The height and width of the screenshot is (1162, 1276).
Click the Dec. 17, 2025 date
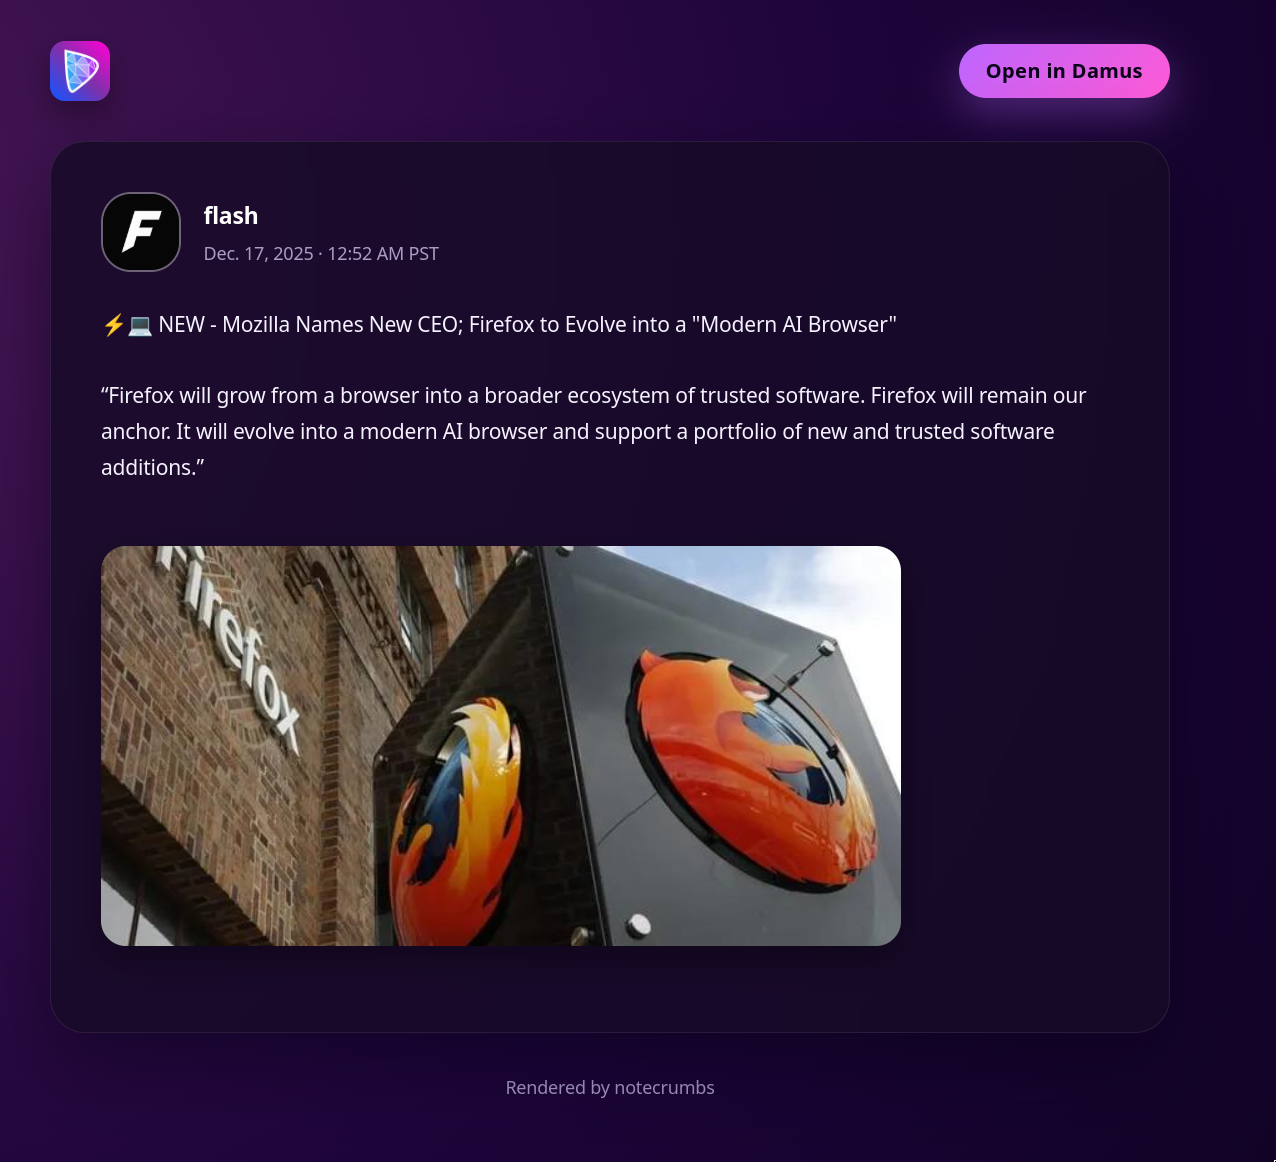click(x=258, y=254)
